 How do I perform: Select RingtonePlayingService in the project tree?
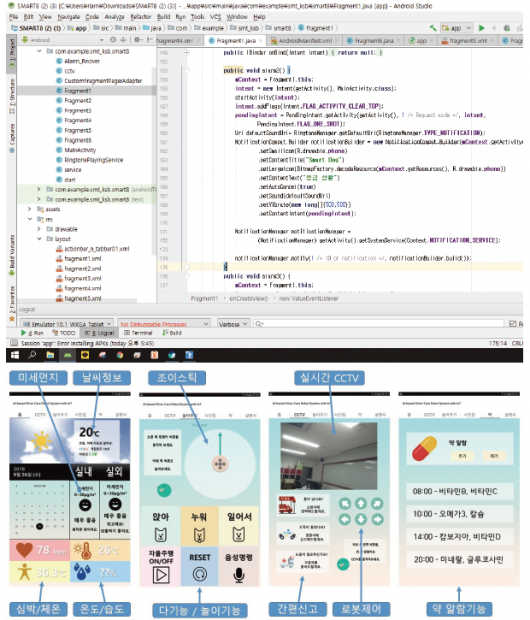pos(94,160)
